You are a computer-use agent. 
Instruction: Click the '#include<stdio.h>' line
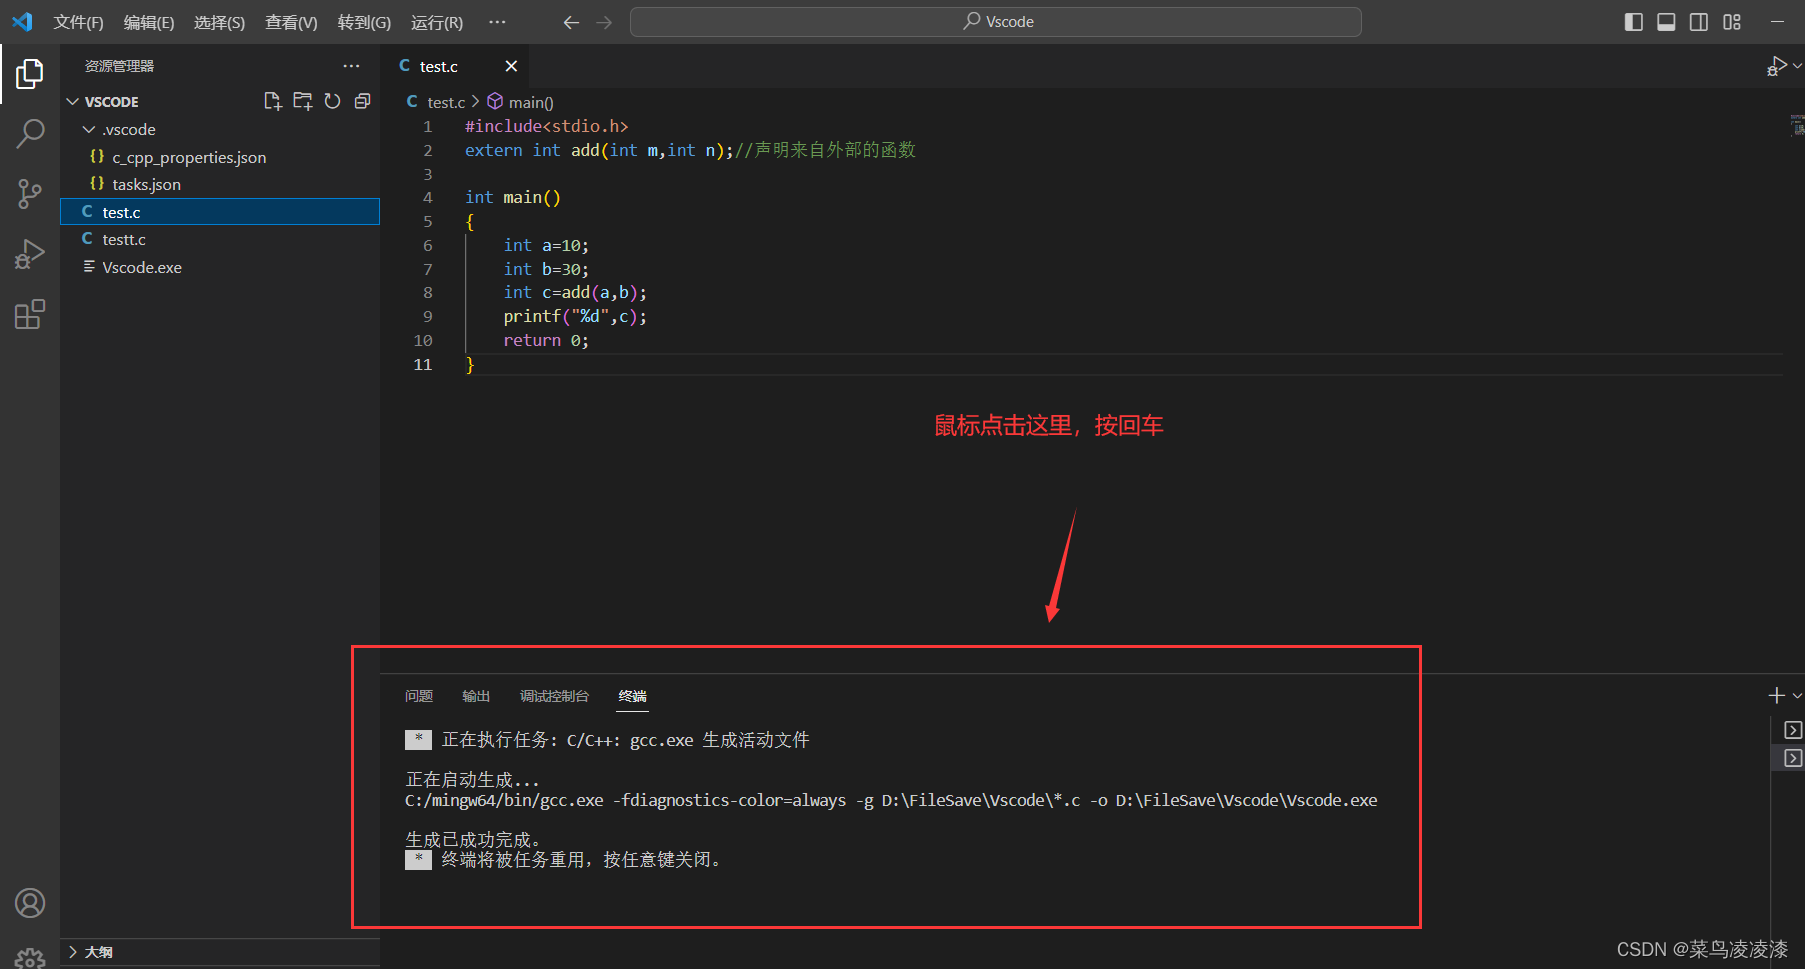[546, 126]
